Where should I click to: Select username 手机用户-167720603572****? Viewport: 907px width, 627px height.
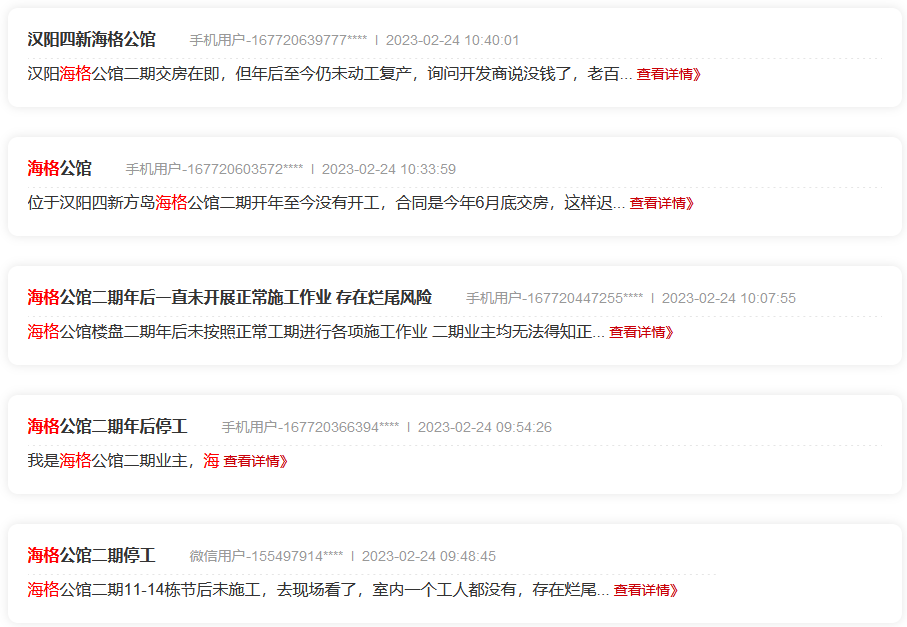(214, 169)
